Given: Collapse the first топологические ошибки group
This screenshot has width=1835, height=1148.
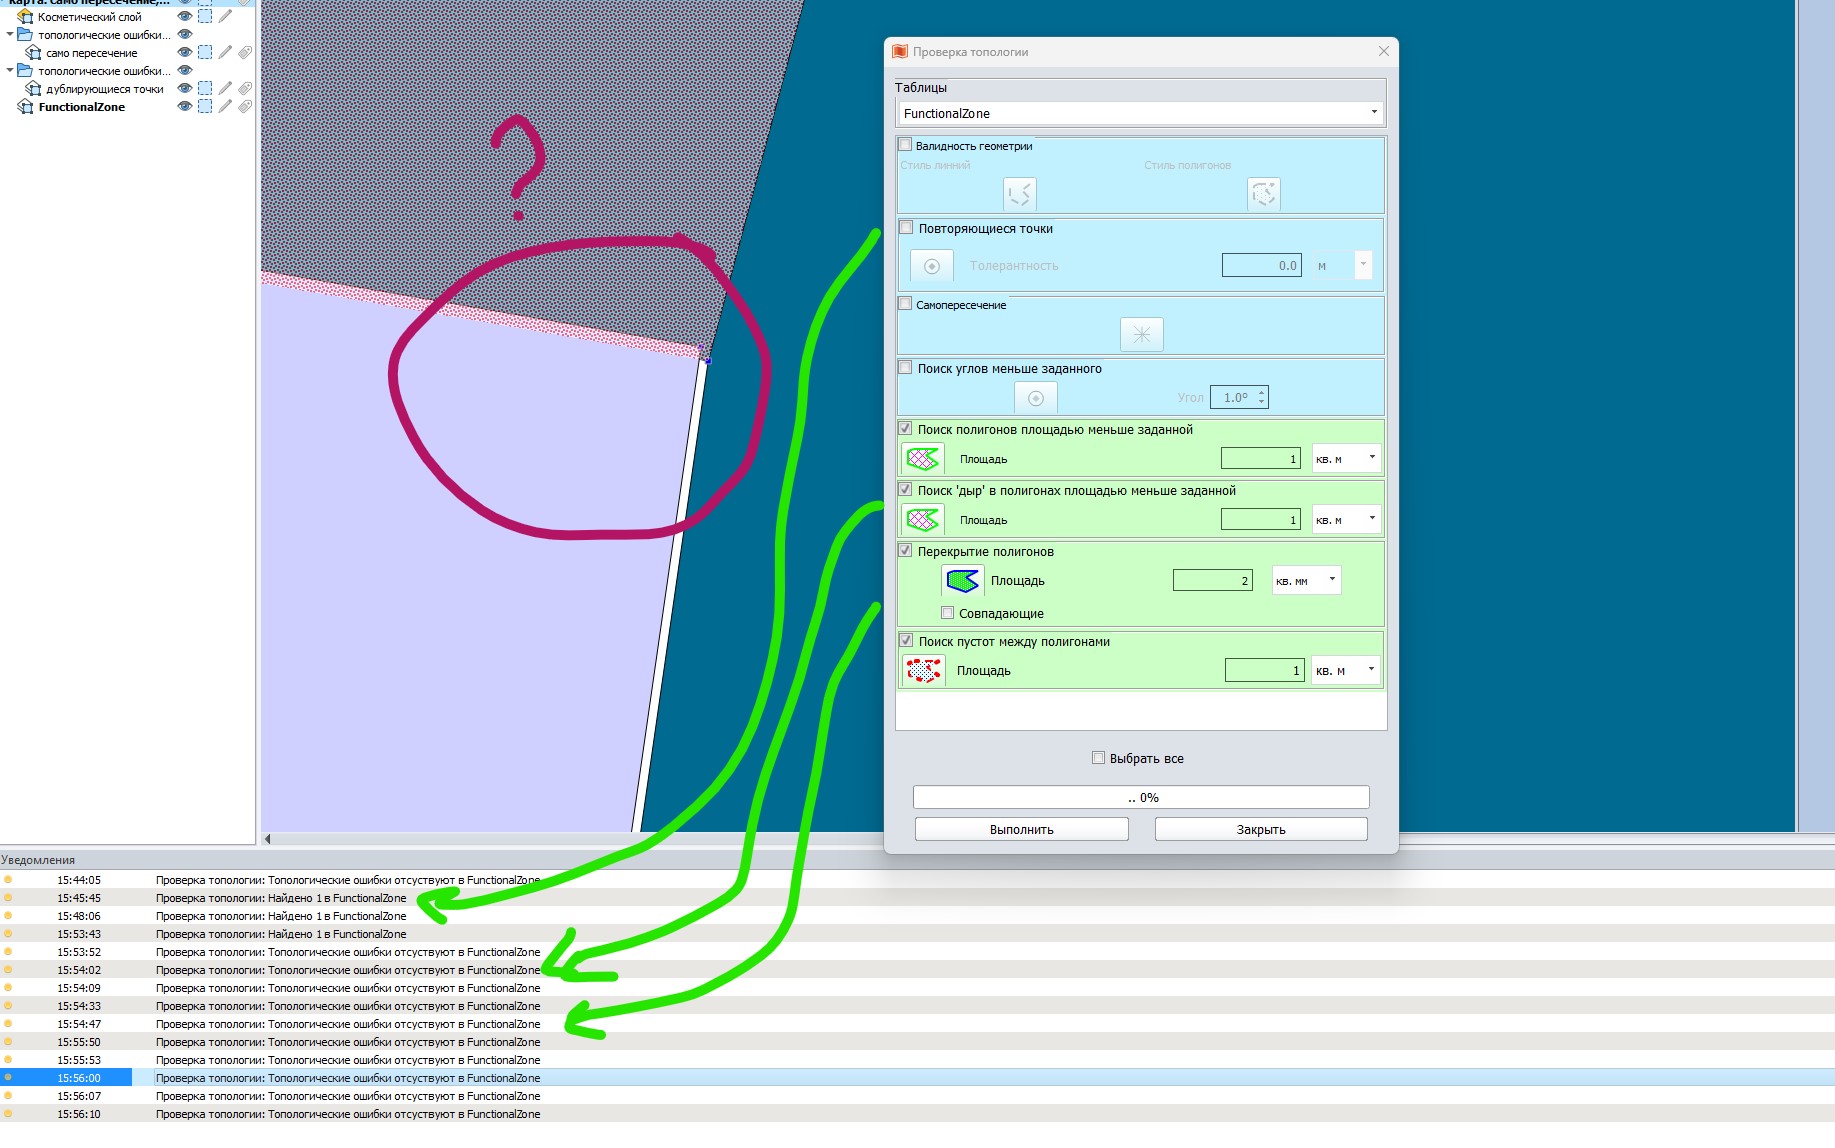Looking at the screenshot, I should coord(10,35).
